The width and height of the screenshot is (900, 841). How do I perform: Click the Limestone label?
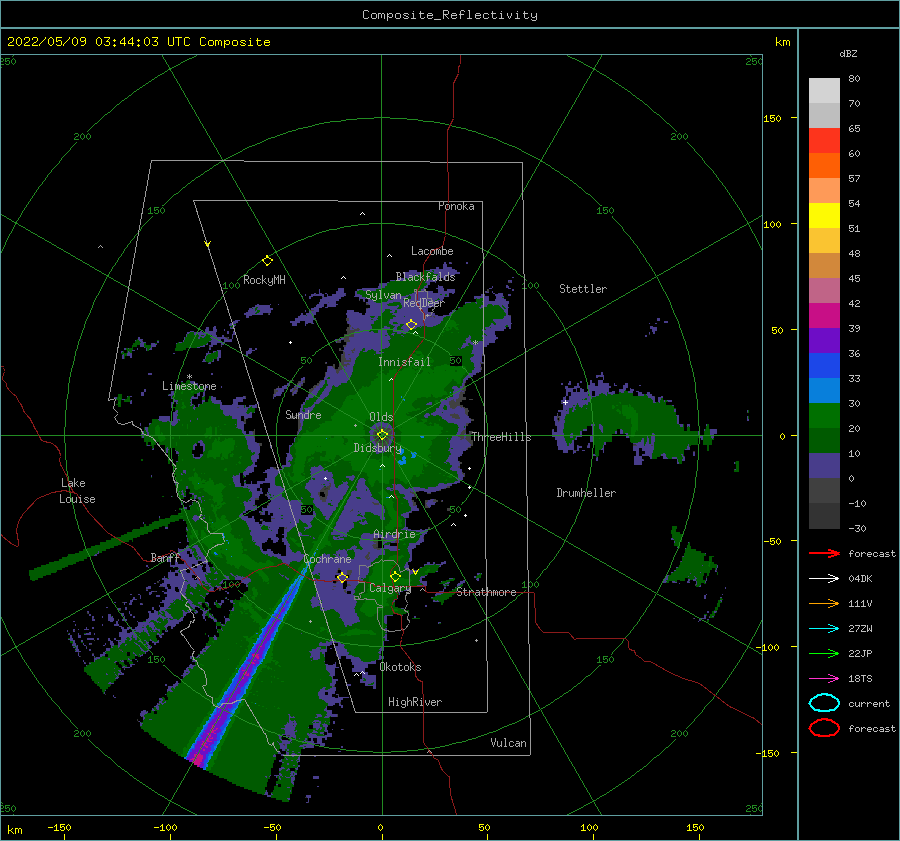[x=189, y=386]
